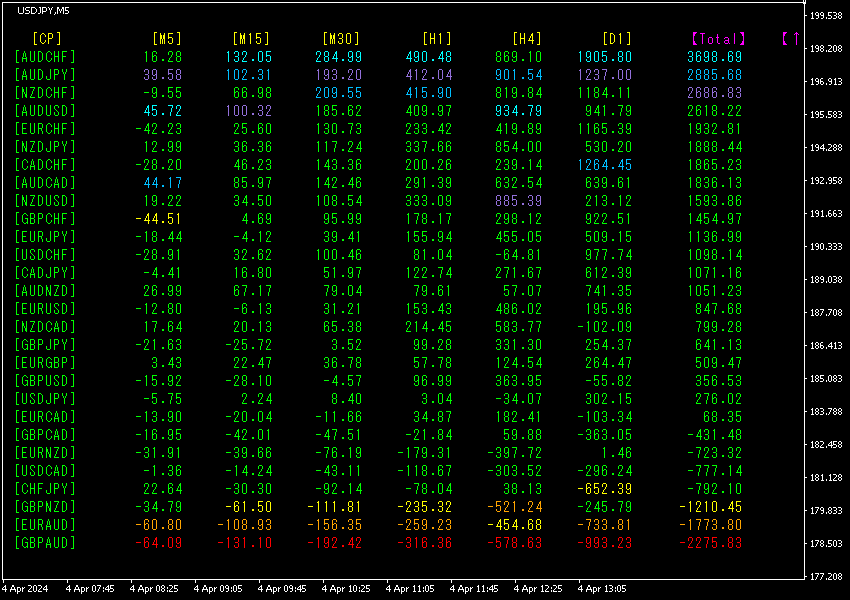
Task: Select the [AUDJPY] pair label
Action: [45, 75]
